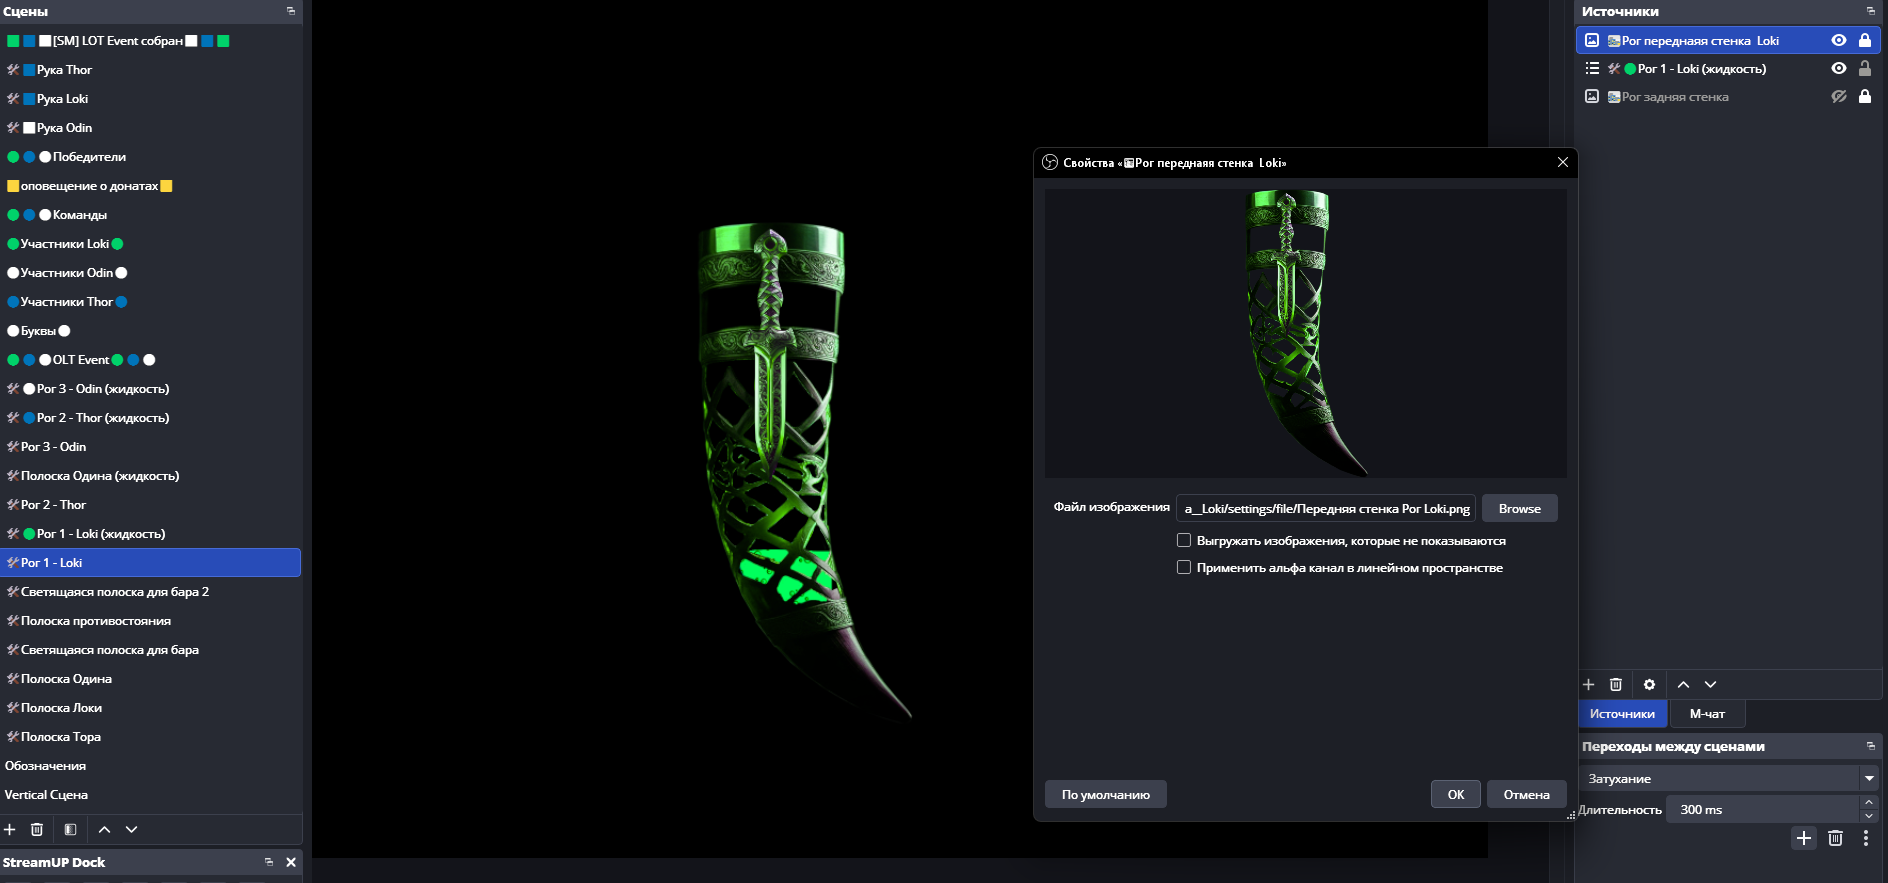Increase transition duration with stepper up arrow
Viewport: 1888px width, 883px height.
click(x=1868, y=803)
